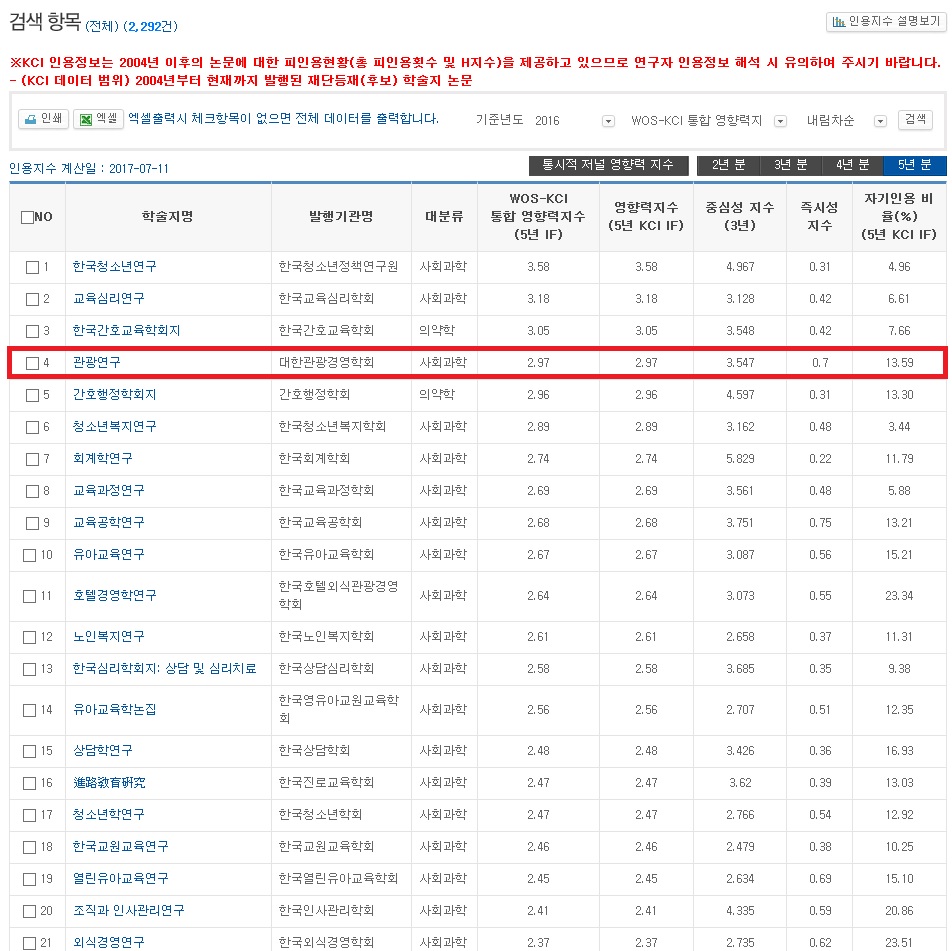Check the box for row 7 회계학연구
This screenshot has width=952, height=951.
(x=32, y=459)
